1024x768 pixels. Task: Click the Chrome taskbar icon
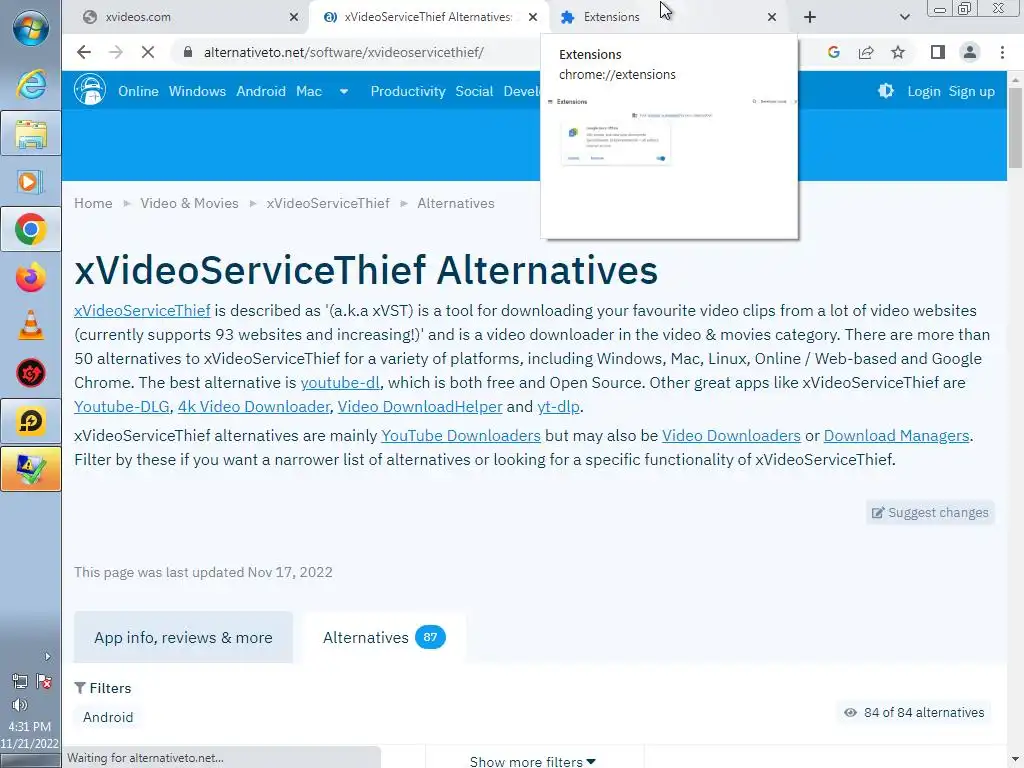(x=31, y=229)
